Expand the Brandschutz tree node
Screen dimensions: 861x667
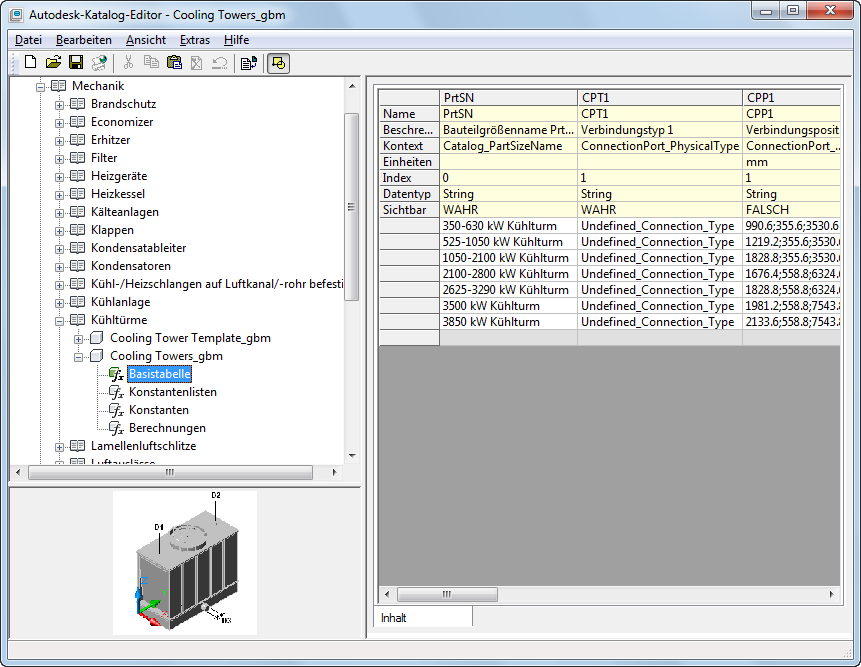(59, 105)
